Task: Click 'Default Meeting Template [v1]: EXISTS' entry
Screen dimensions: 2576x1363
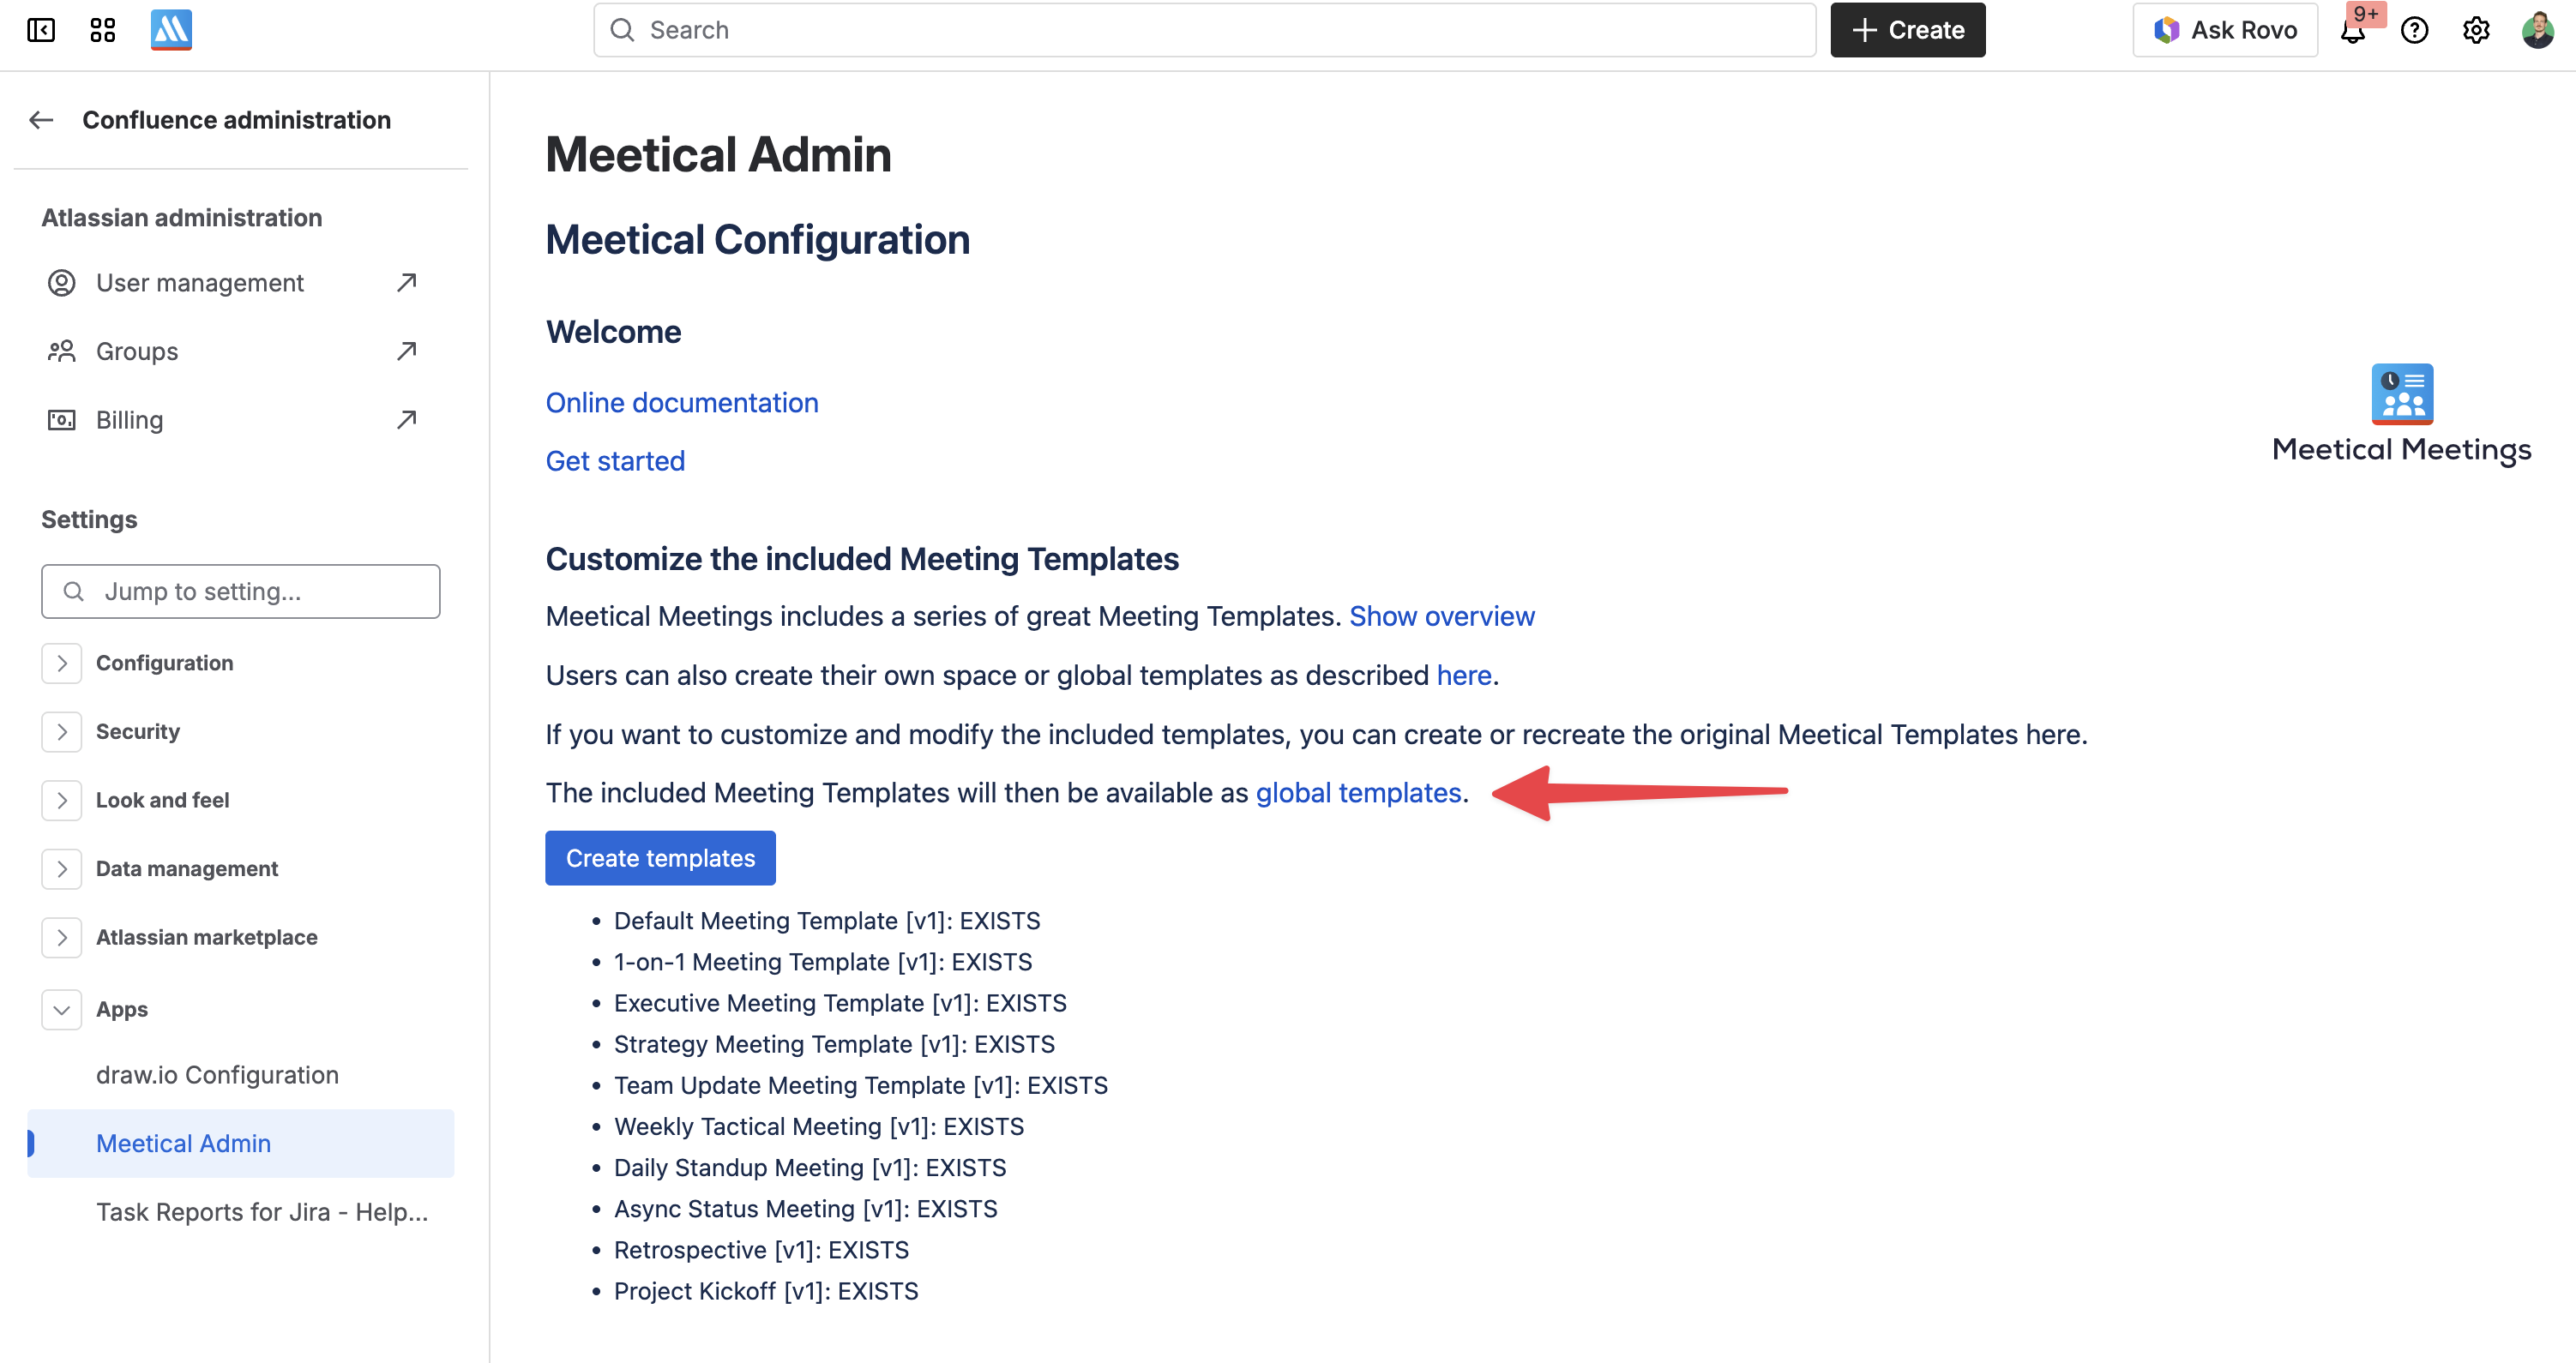Action: (x=827, y=921)
